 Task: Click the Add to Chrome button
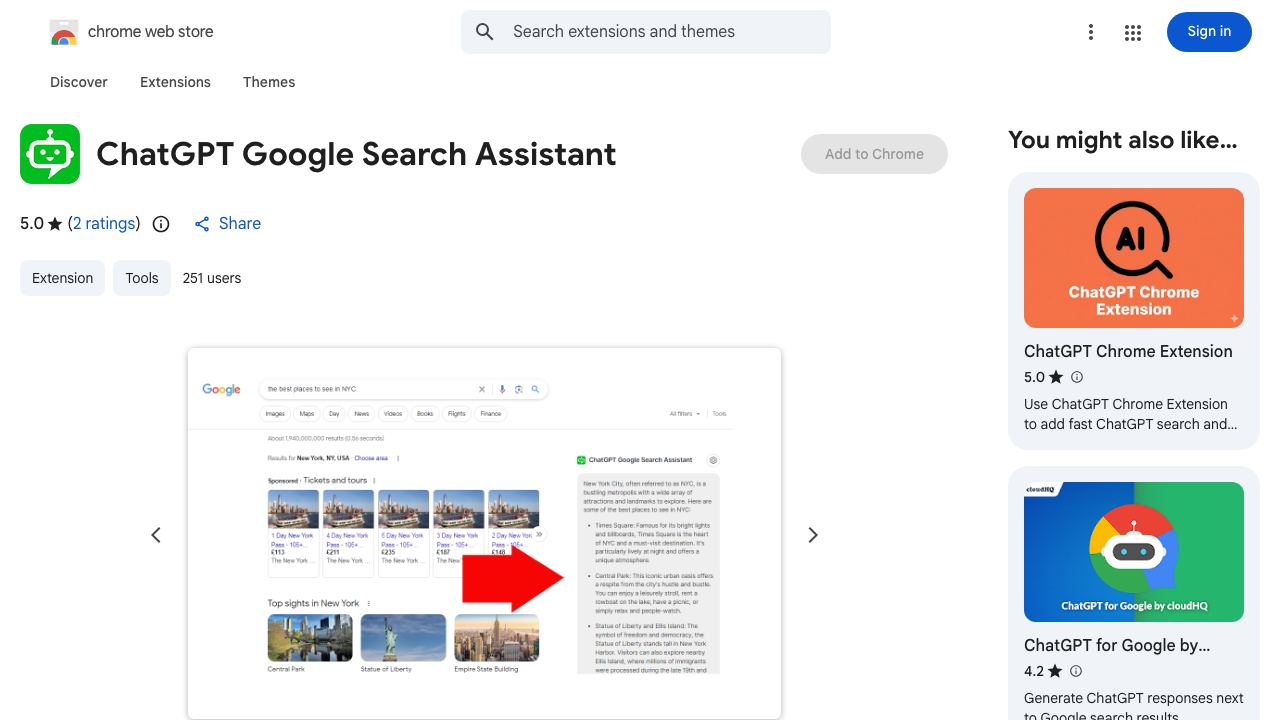tap(874, 154)
